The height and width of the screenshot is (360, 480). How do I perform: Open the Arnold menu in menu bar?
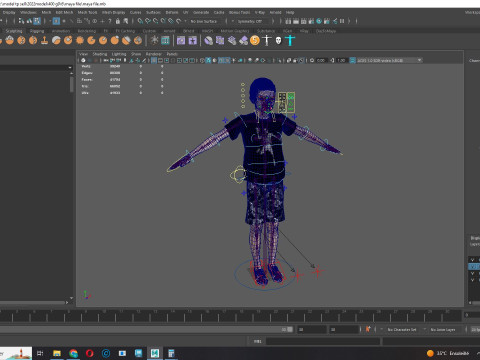point(275,12)
